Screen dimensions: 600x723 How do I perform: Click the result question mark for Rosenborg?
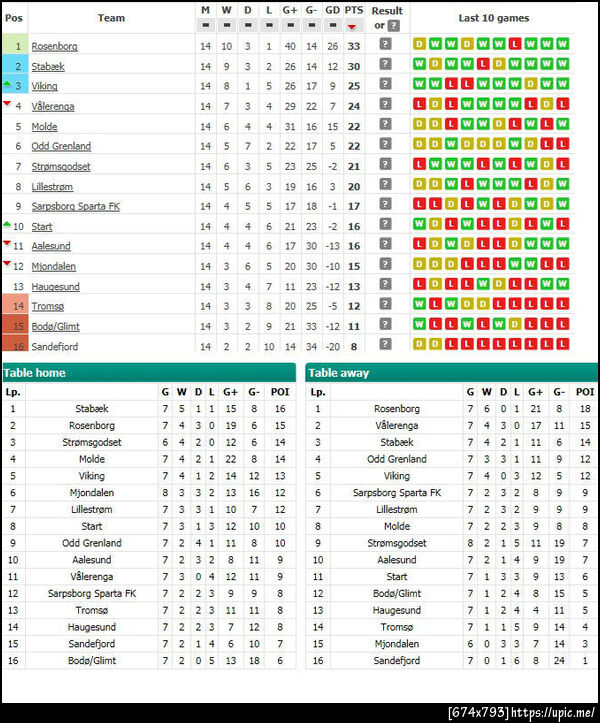tap(385, 45)
